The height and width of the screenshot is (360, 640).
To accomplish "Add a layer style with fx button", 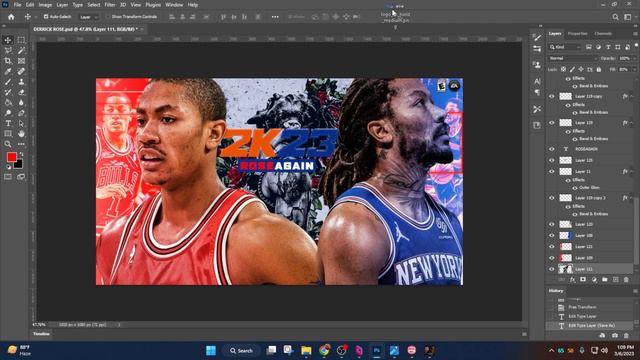I will [x=572, y=280].
